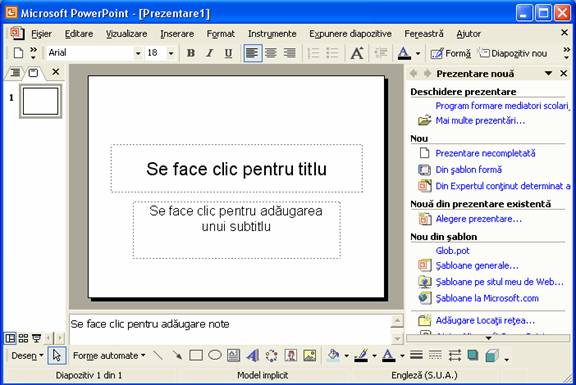The image size is (576, 385).
Task: Click Din șablon formă link
Action: pyautogui.click(x=468, y=170)
